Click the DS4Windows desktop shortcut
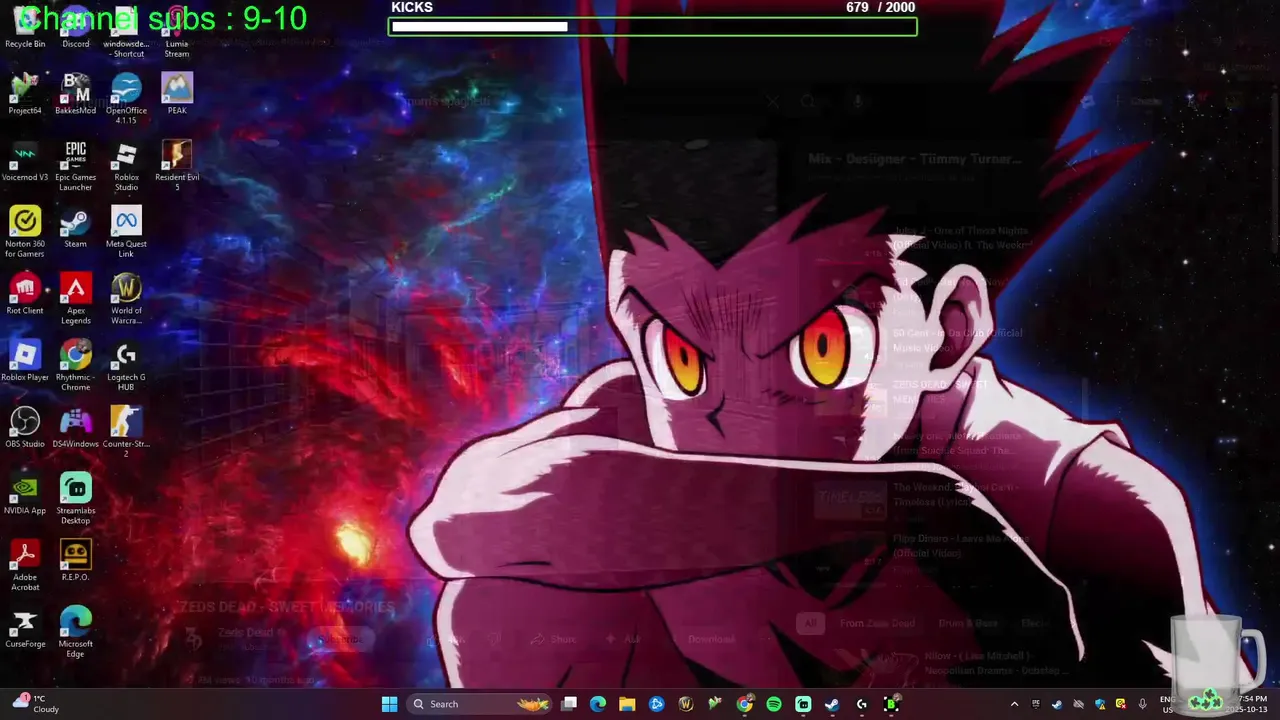 (x=76, y=428)
